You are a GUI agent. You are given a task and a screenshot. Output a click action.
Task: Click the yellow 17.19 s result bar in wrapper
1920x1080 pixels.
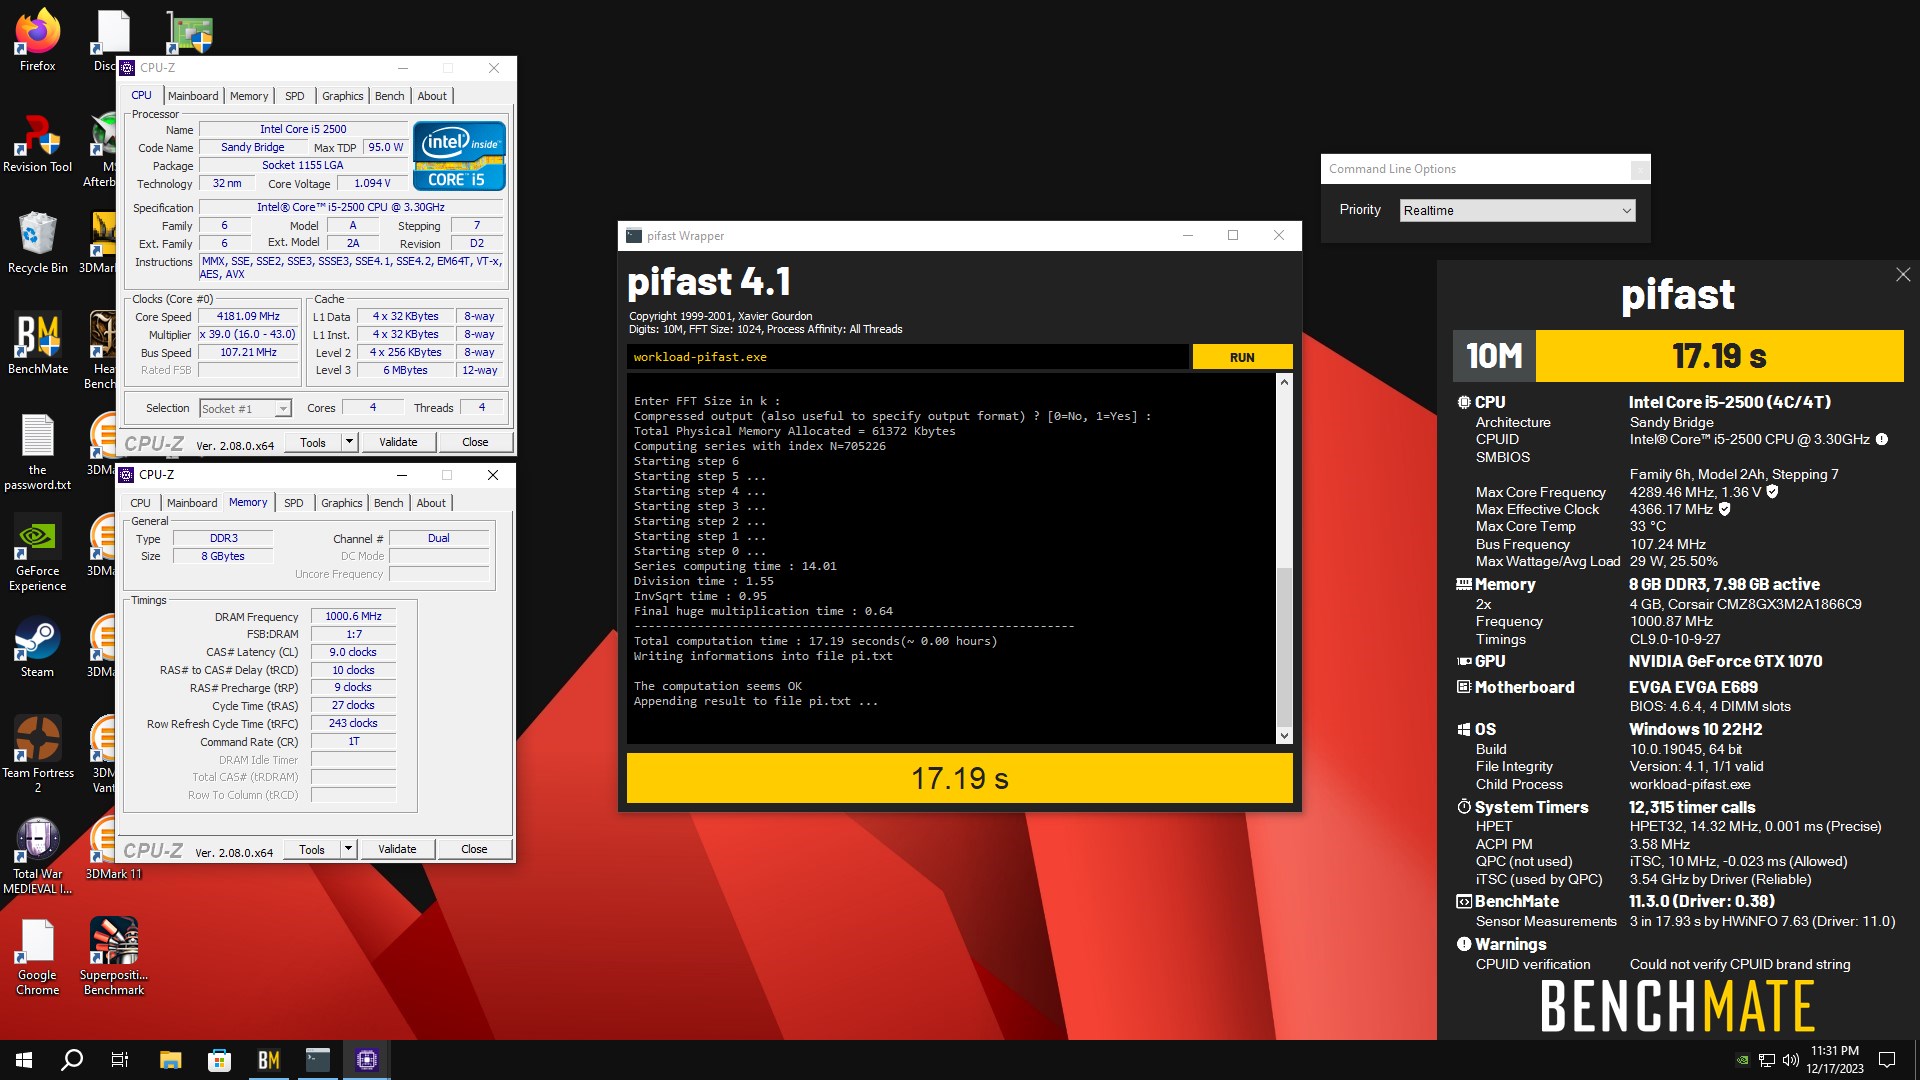coord(959,778)
